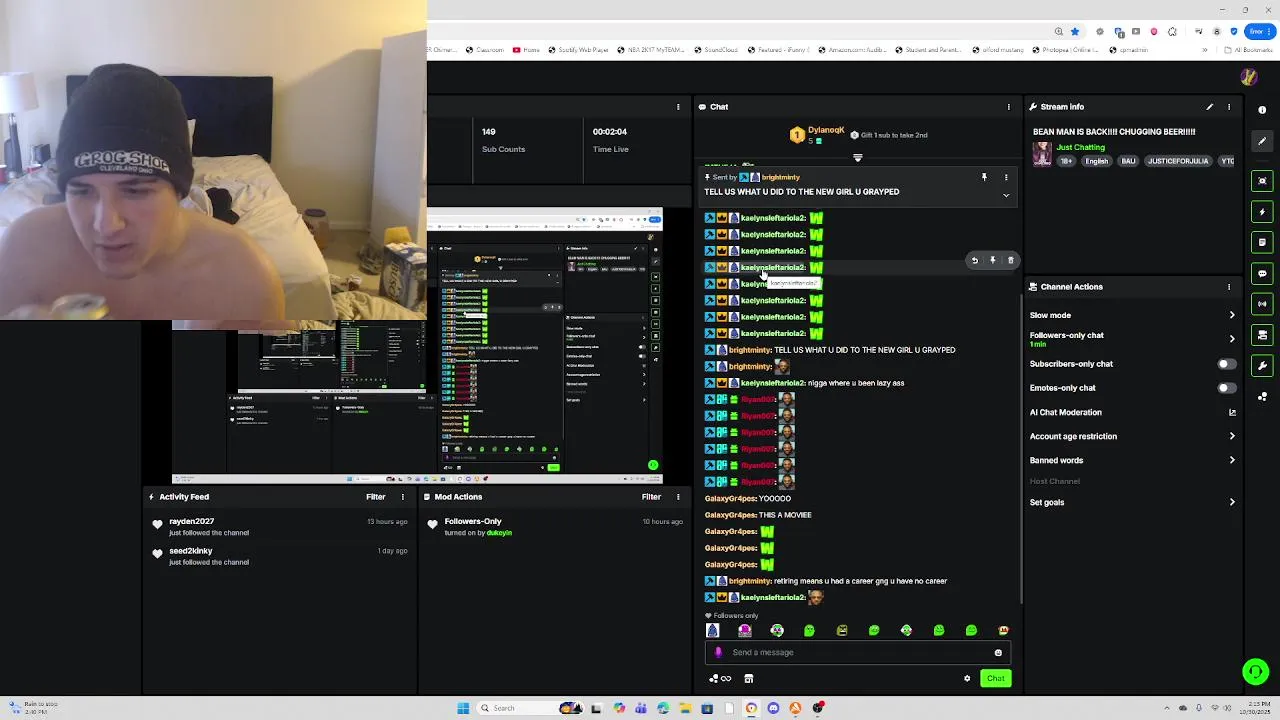1280x720 pixels.
Task: Collapse the pinned chat message
Action: (1006, 195)
